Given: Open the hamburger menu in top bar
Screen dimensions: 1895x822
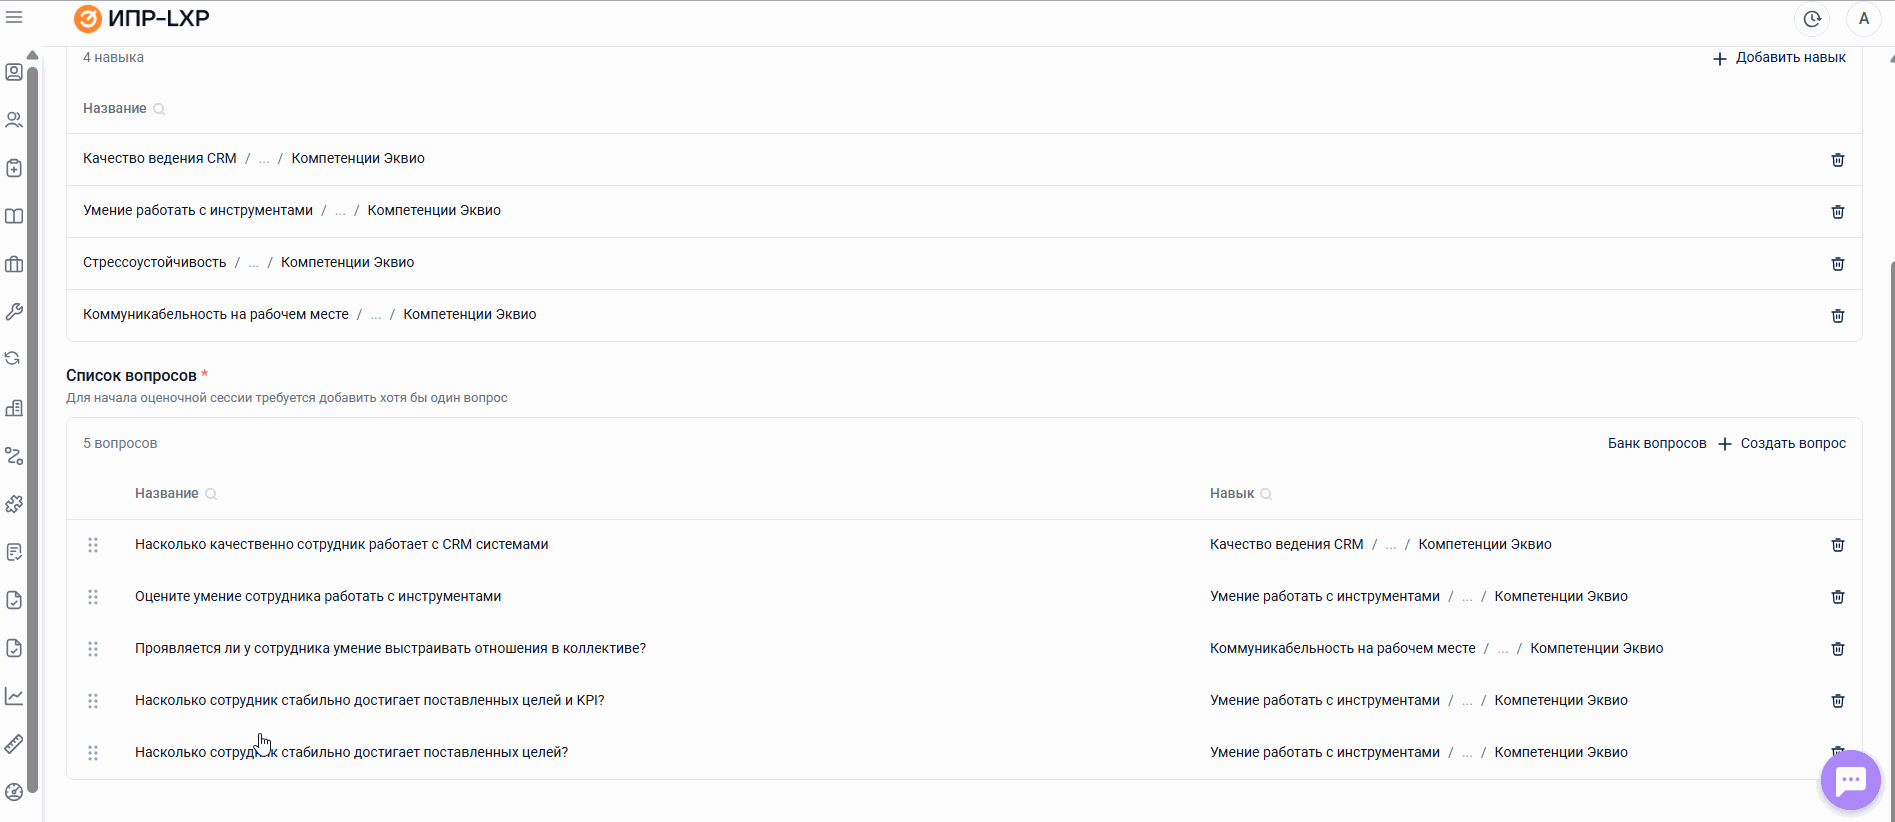Looking at the screenshot, I should (x=14, y=18).
